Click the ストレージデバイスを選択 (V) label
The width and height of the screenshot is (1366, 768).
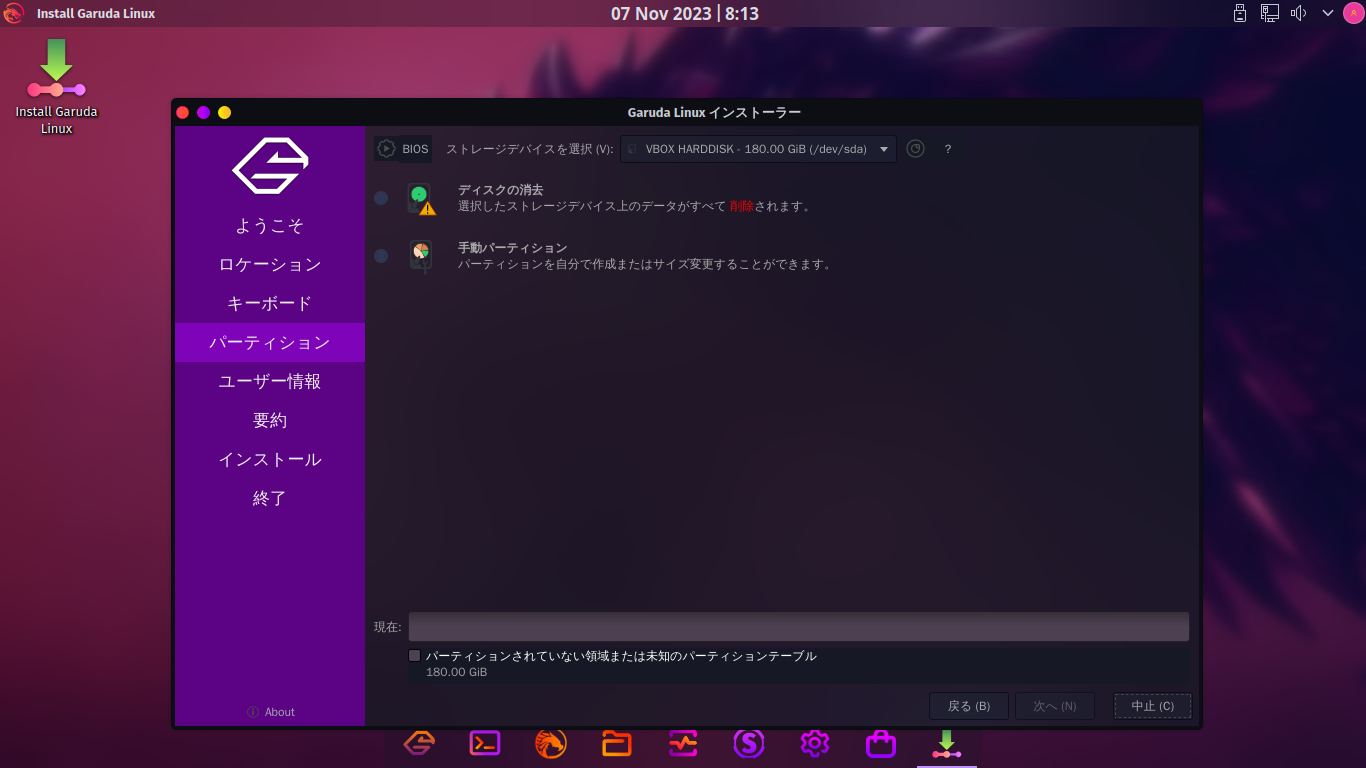[530, 149]
